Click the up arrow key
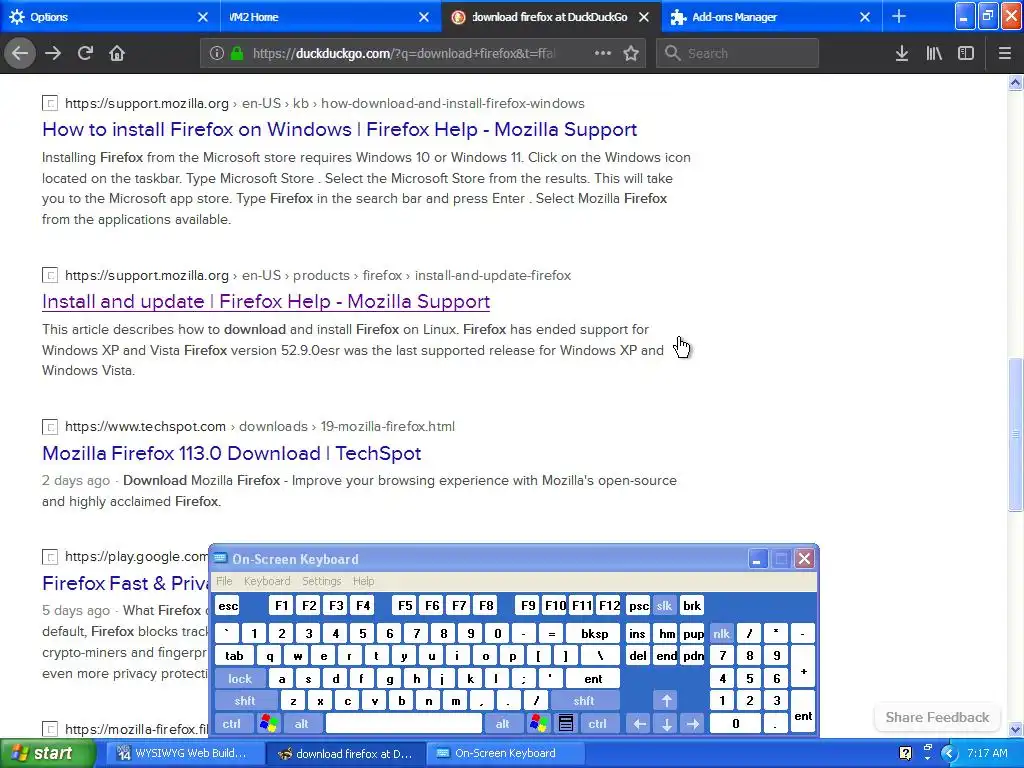This screenshot has width=1024, height=768. pos(666,701)
